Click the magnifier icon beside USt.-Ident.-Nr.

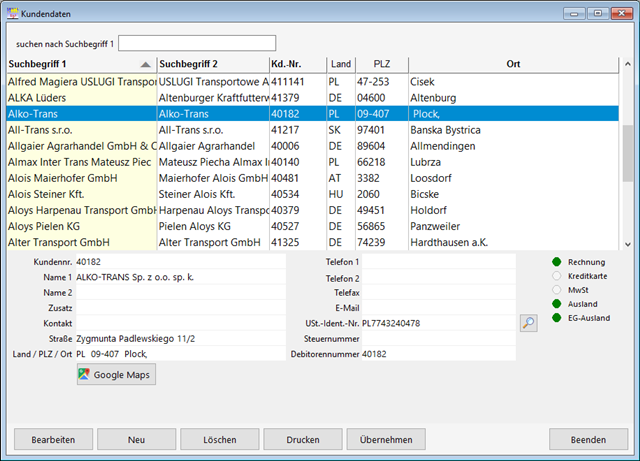pyautogui.click(x=528, y=323)
